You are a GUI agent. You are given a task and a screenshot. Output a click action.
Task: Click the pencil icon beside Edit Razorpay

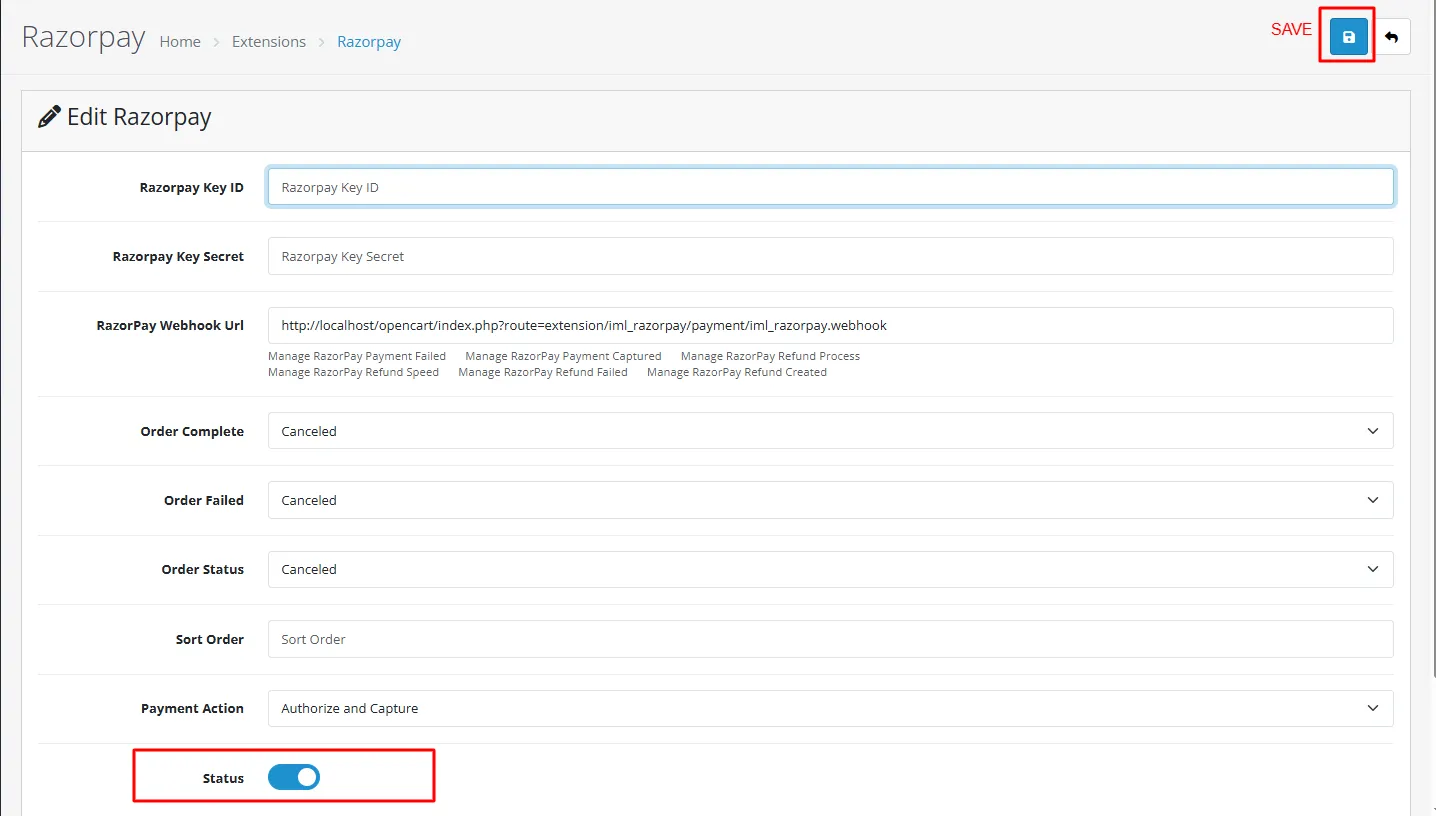click(x=49, y=117)
